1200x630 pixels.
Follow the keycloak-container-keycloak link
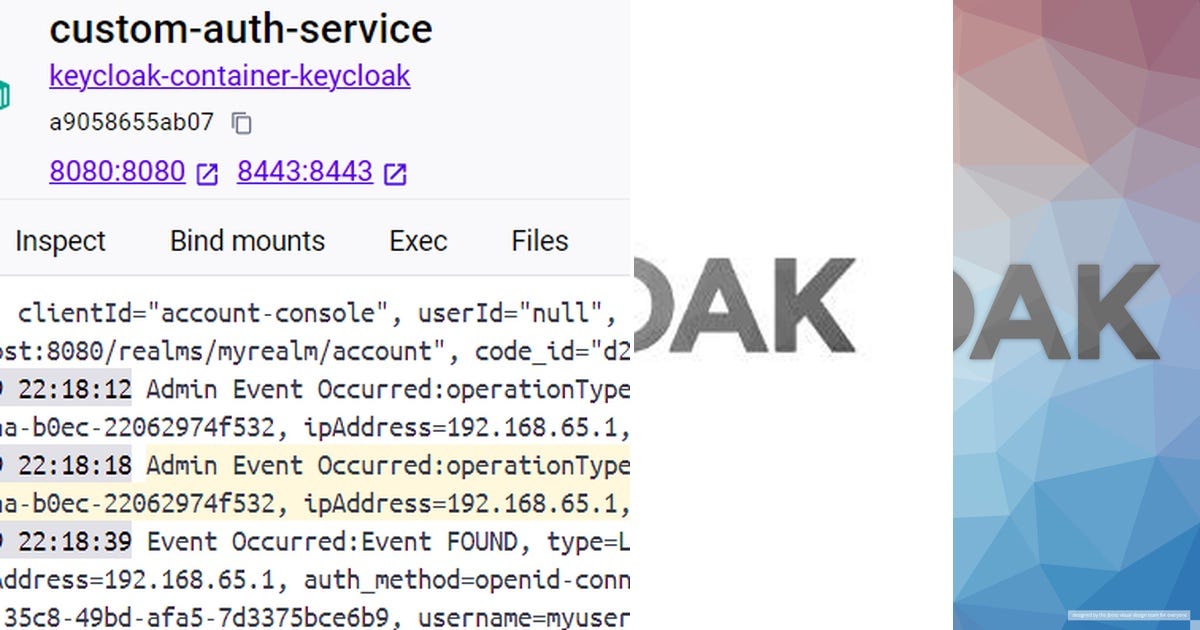click(229, 76)
